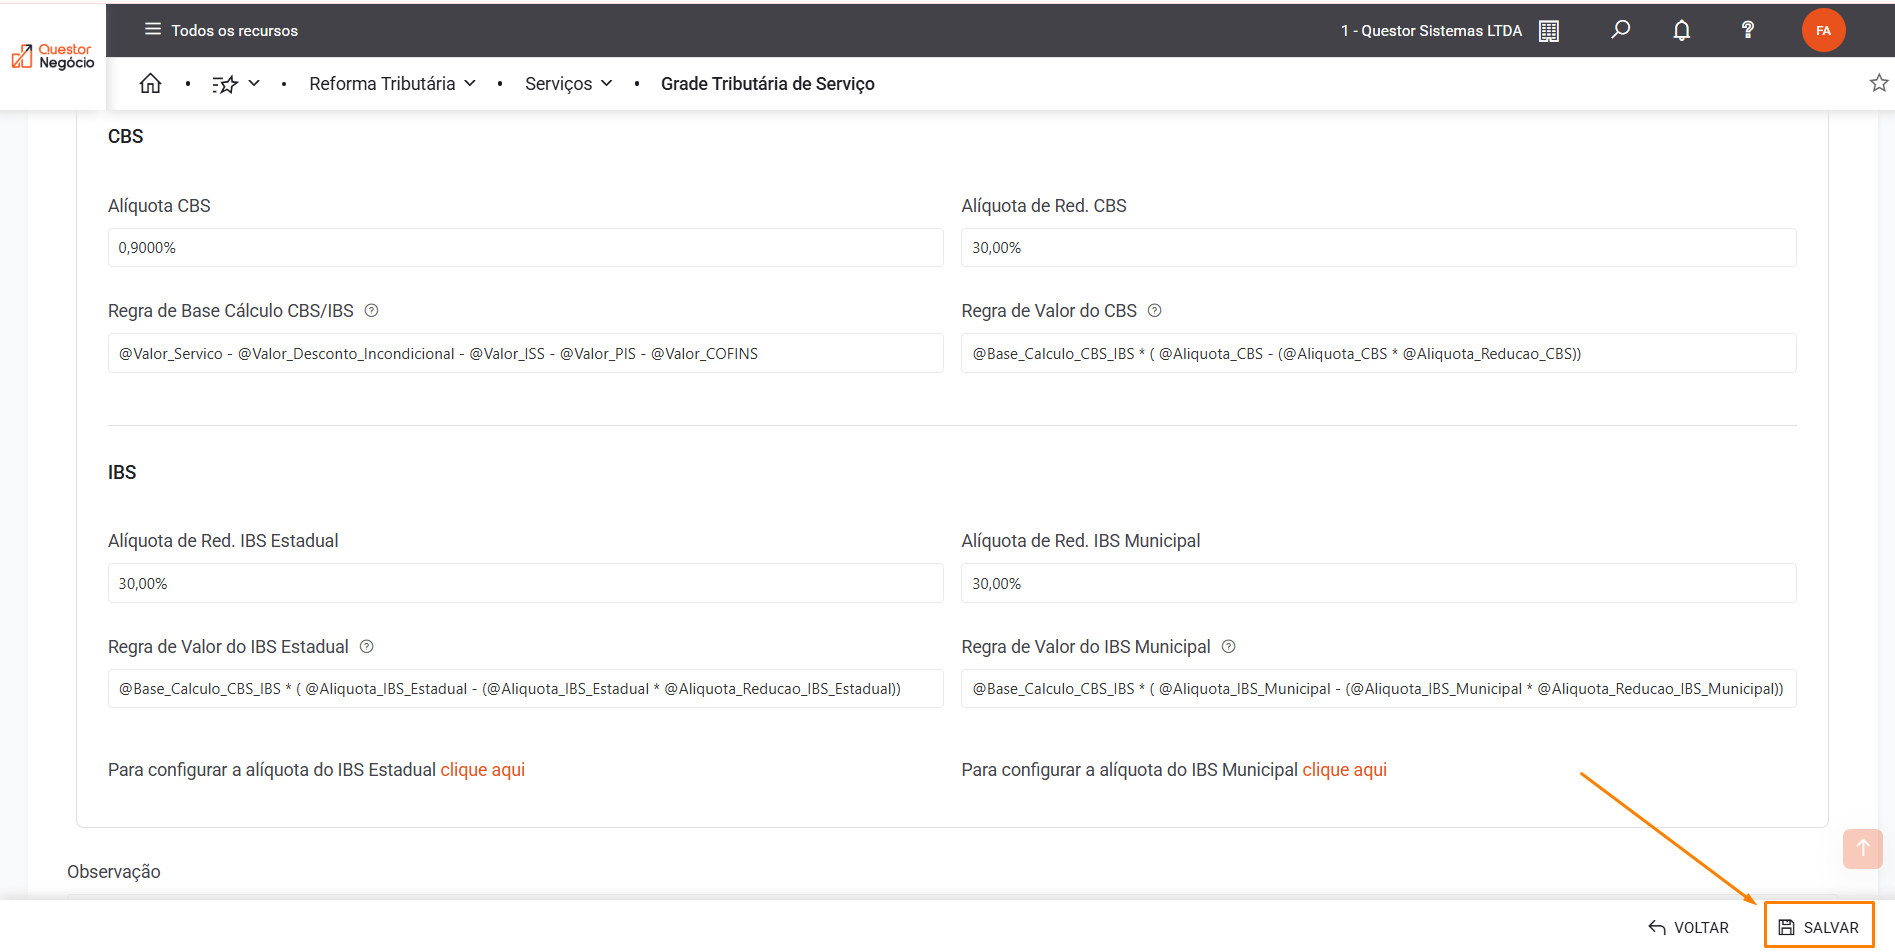This screenshot has width=1895, height=952.
Task: Open the company building icon
Action: [x=1548, y=31]
